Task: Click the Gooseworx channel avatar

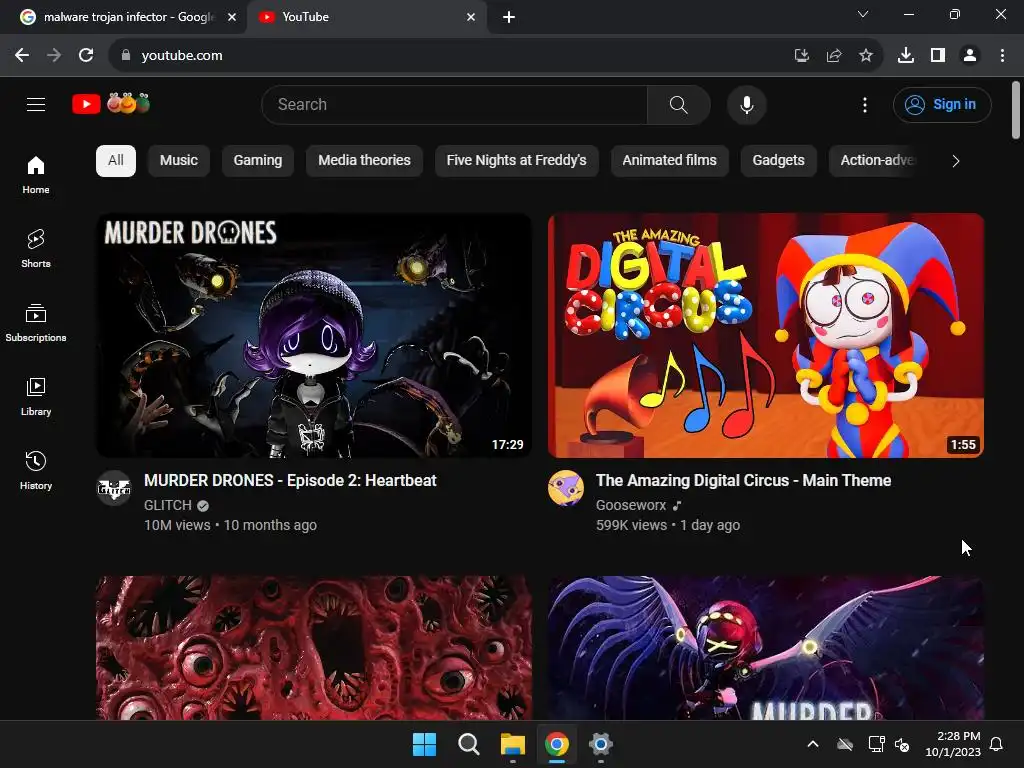Action: click(x=566, y=488)
